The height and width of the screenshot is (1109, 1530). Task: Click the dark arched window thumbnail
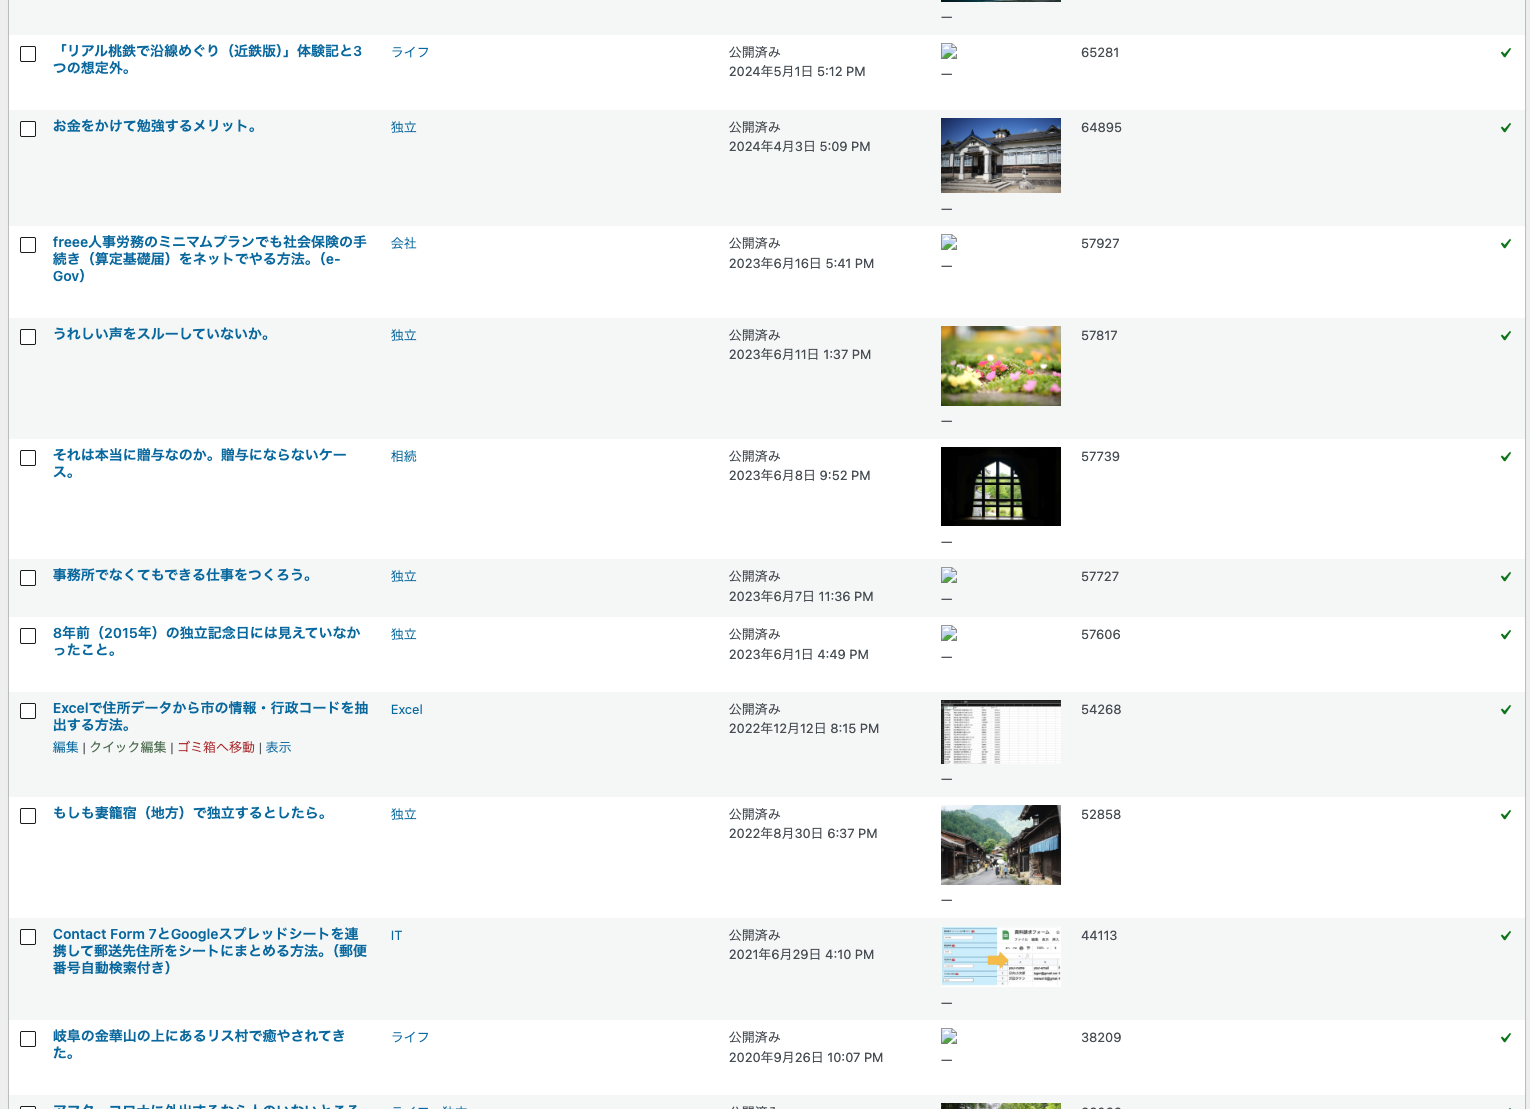pyautogui.click(x=1001, y=486)
